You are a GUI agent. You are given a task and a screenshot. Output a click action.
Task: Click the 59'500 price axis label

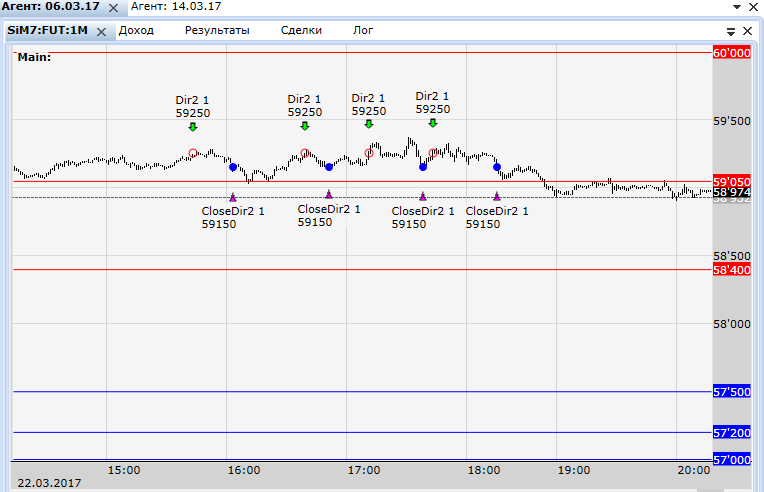pos(732,121)
